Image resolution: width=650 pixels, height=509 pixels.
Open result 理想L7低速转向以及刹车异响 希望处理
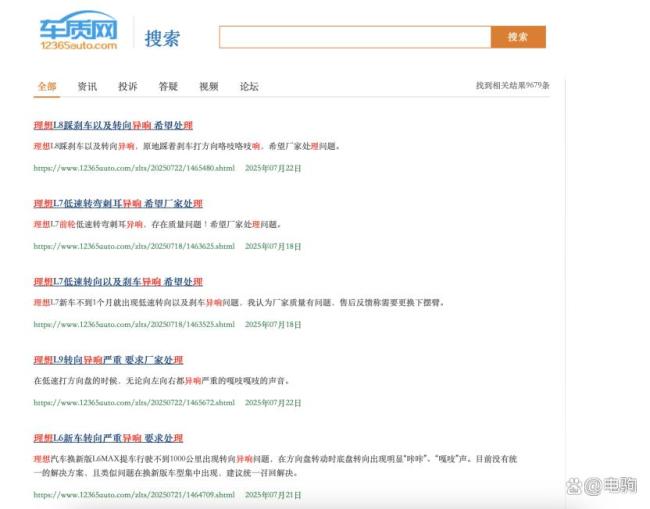point(118,282)
